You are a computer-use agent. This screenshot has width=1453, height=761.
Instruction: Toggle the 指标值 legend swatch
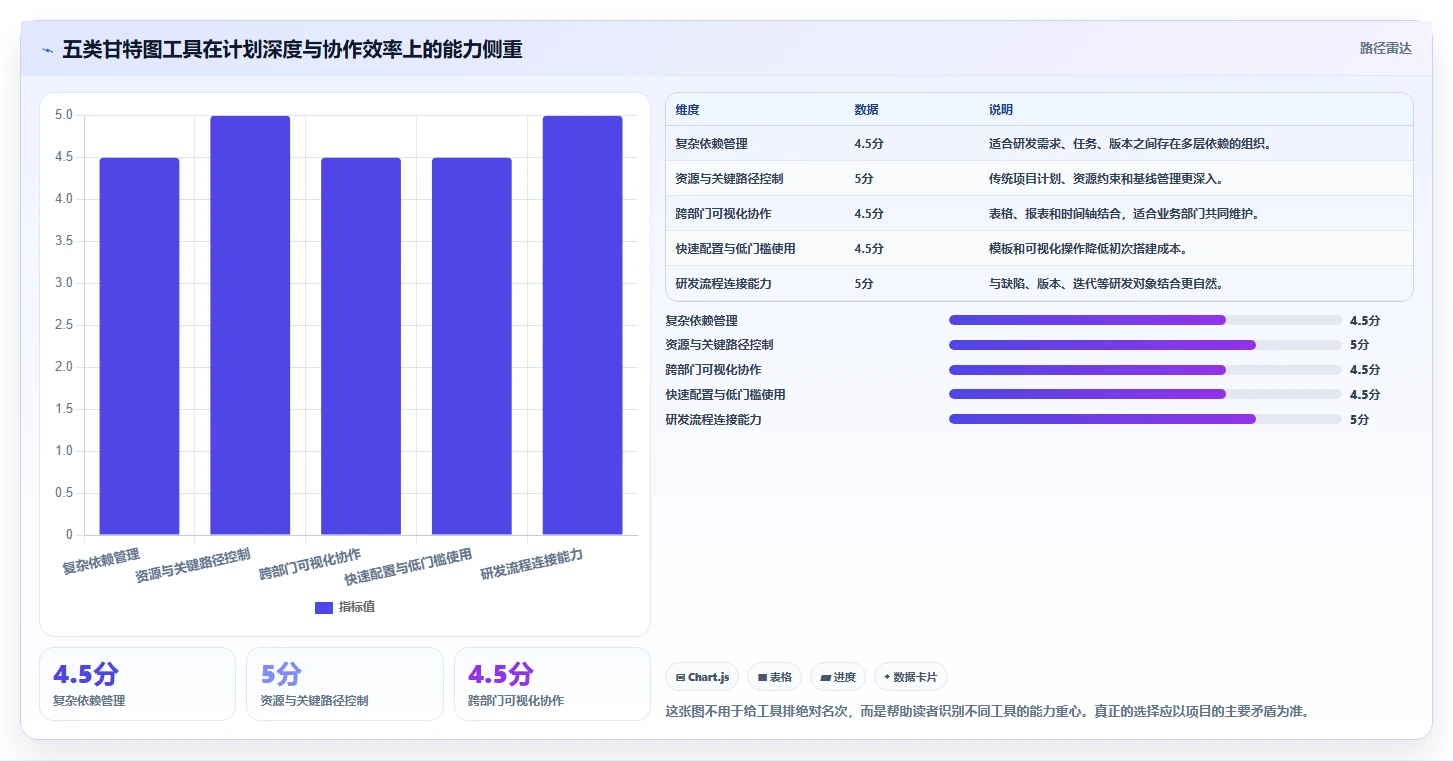(x=323, y=607)
